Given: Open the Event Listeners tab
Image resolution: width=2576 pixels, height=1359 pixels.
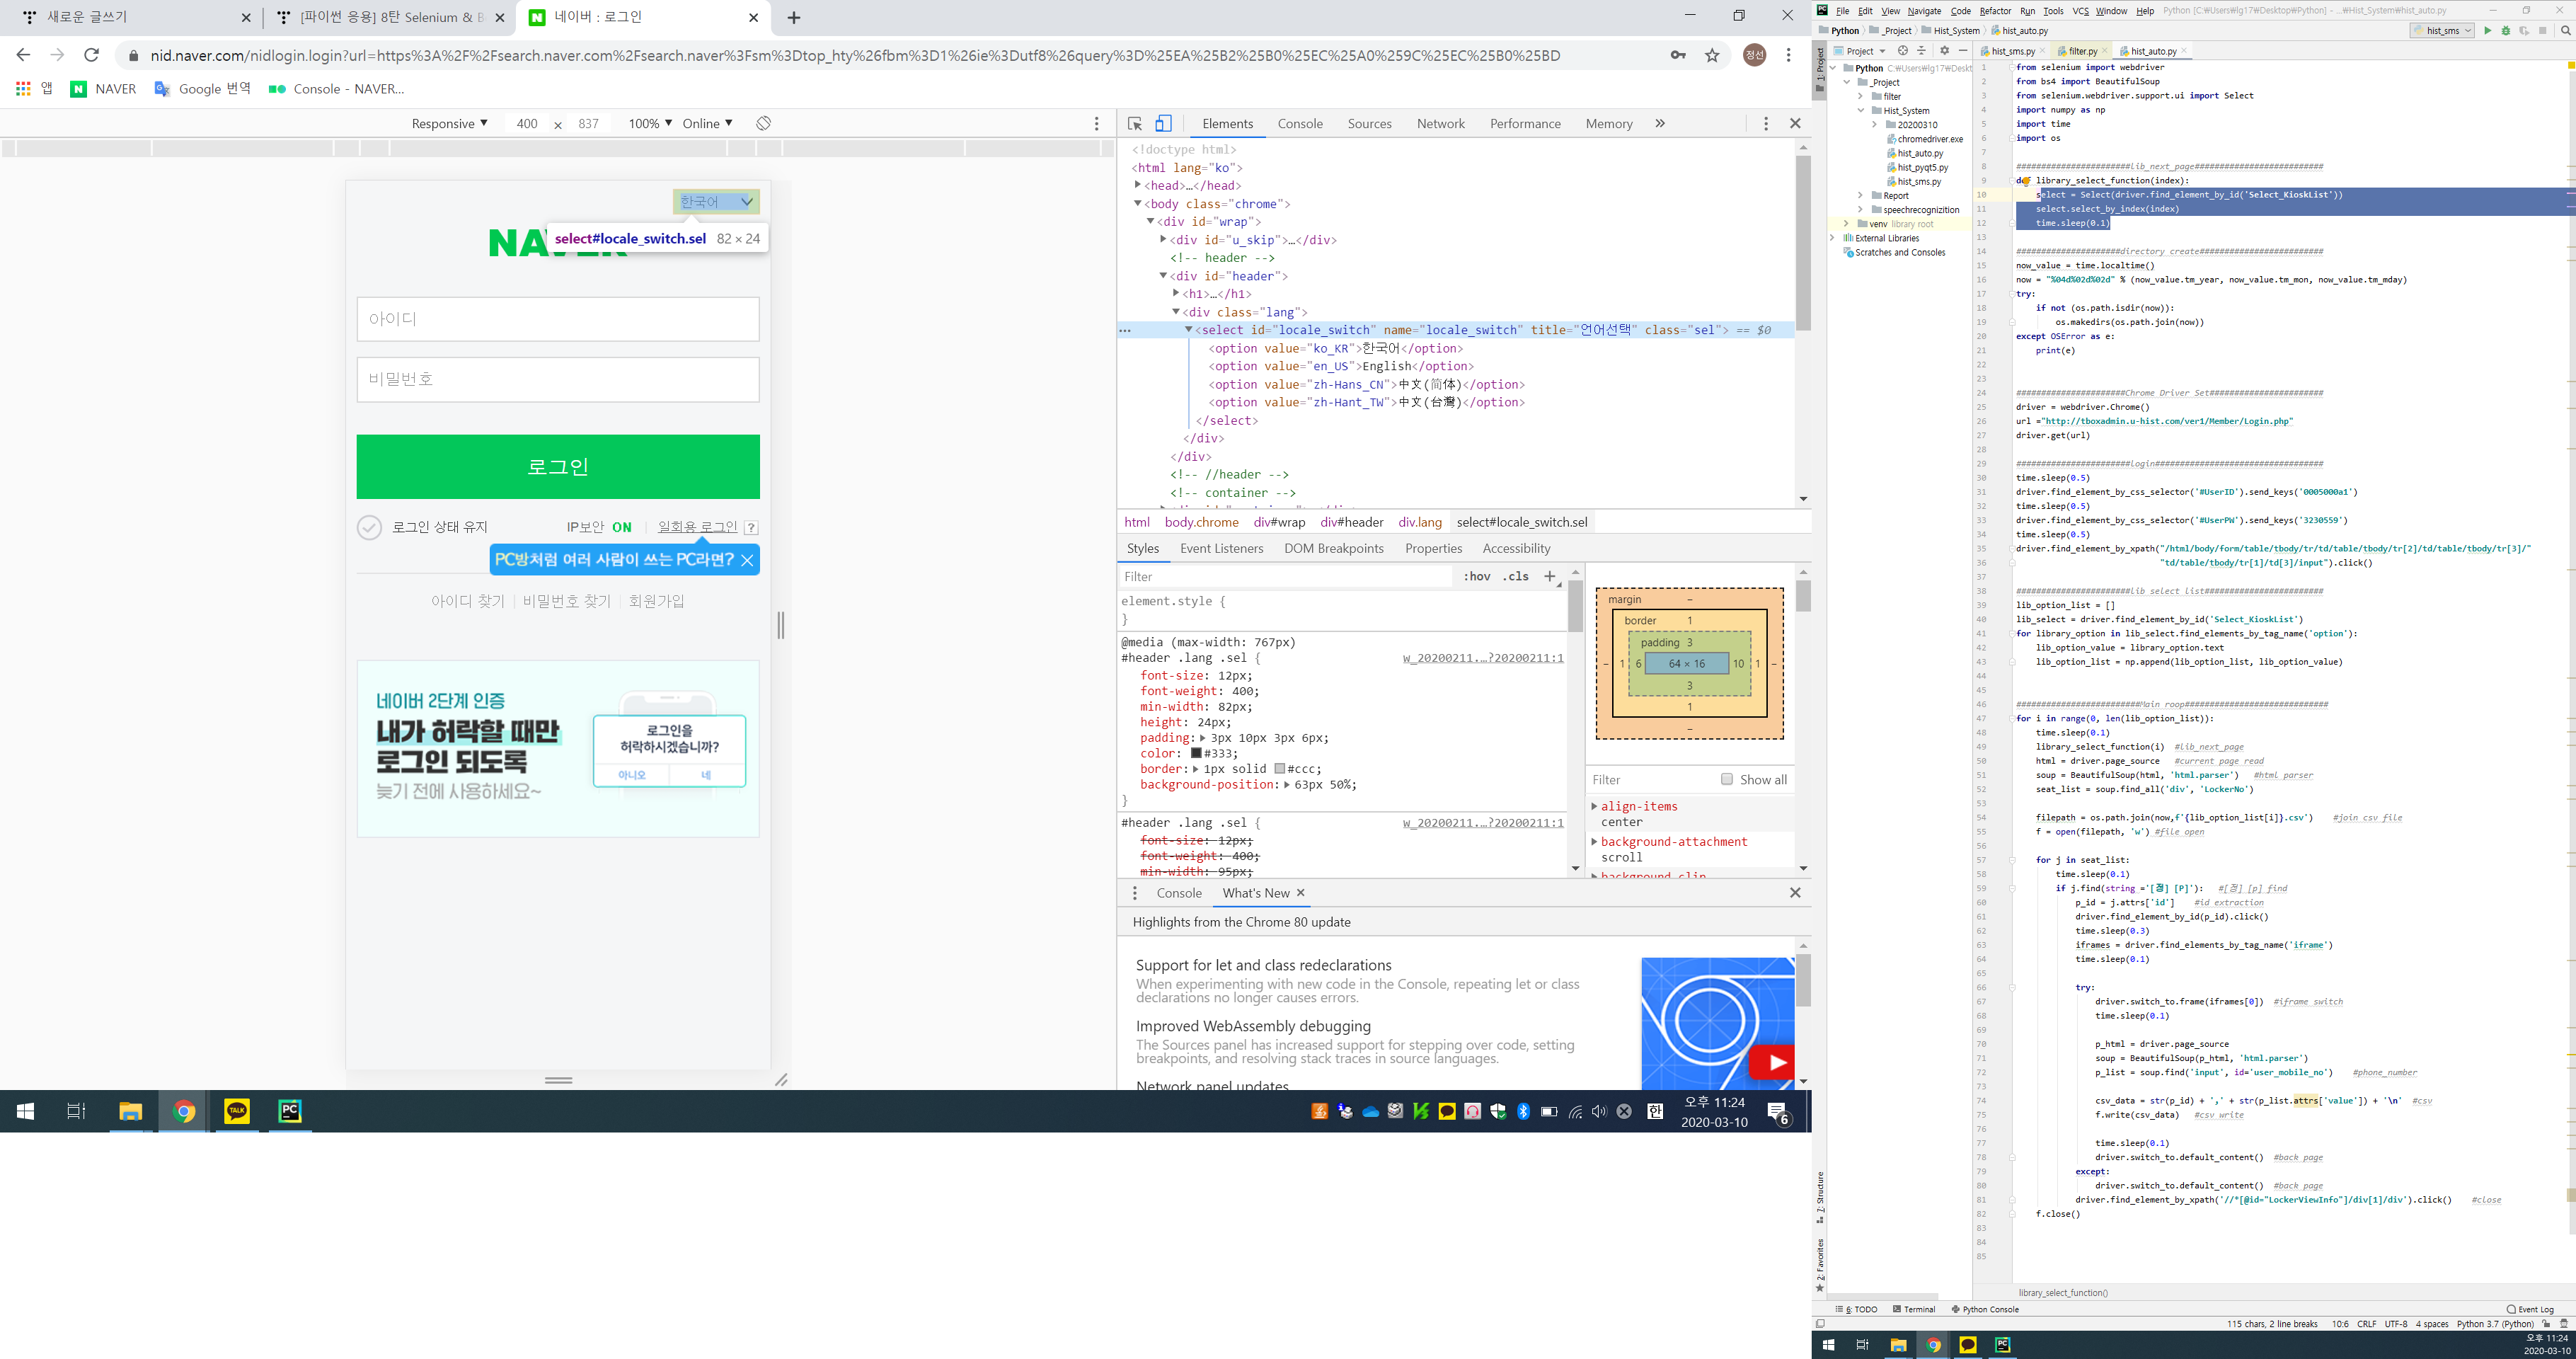Looking at the screenshot, I should pyautogui.click(x=1221, y=548).
